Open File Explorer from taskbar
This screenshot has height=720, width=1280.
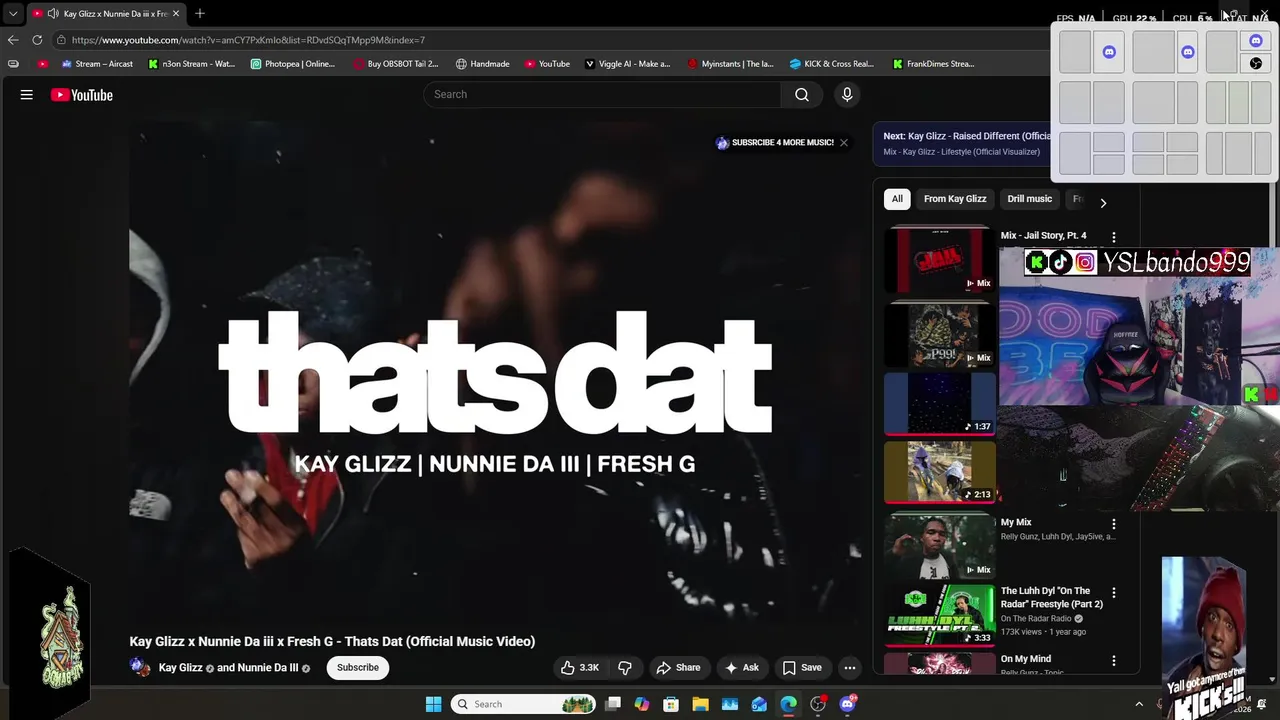pos(700,704)
